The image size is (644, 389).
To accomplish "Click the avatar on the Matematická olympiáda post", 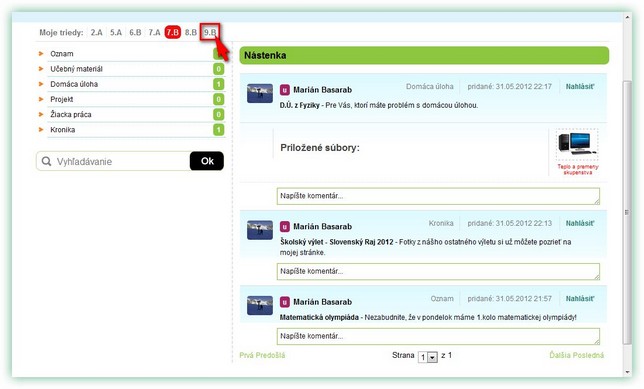I will point(260,305).
